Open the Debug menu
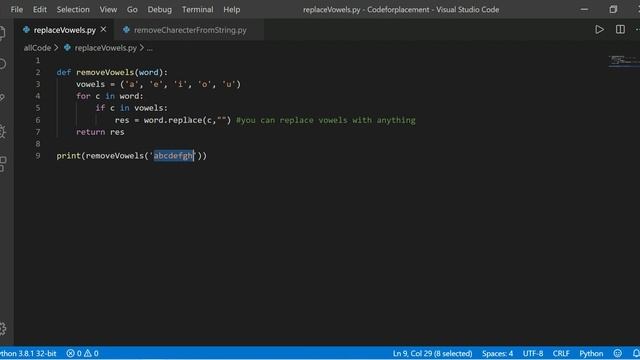Image resolution: width=640 pixels, height=360 pixels. click(160, 9)
